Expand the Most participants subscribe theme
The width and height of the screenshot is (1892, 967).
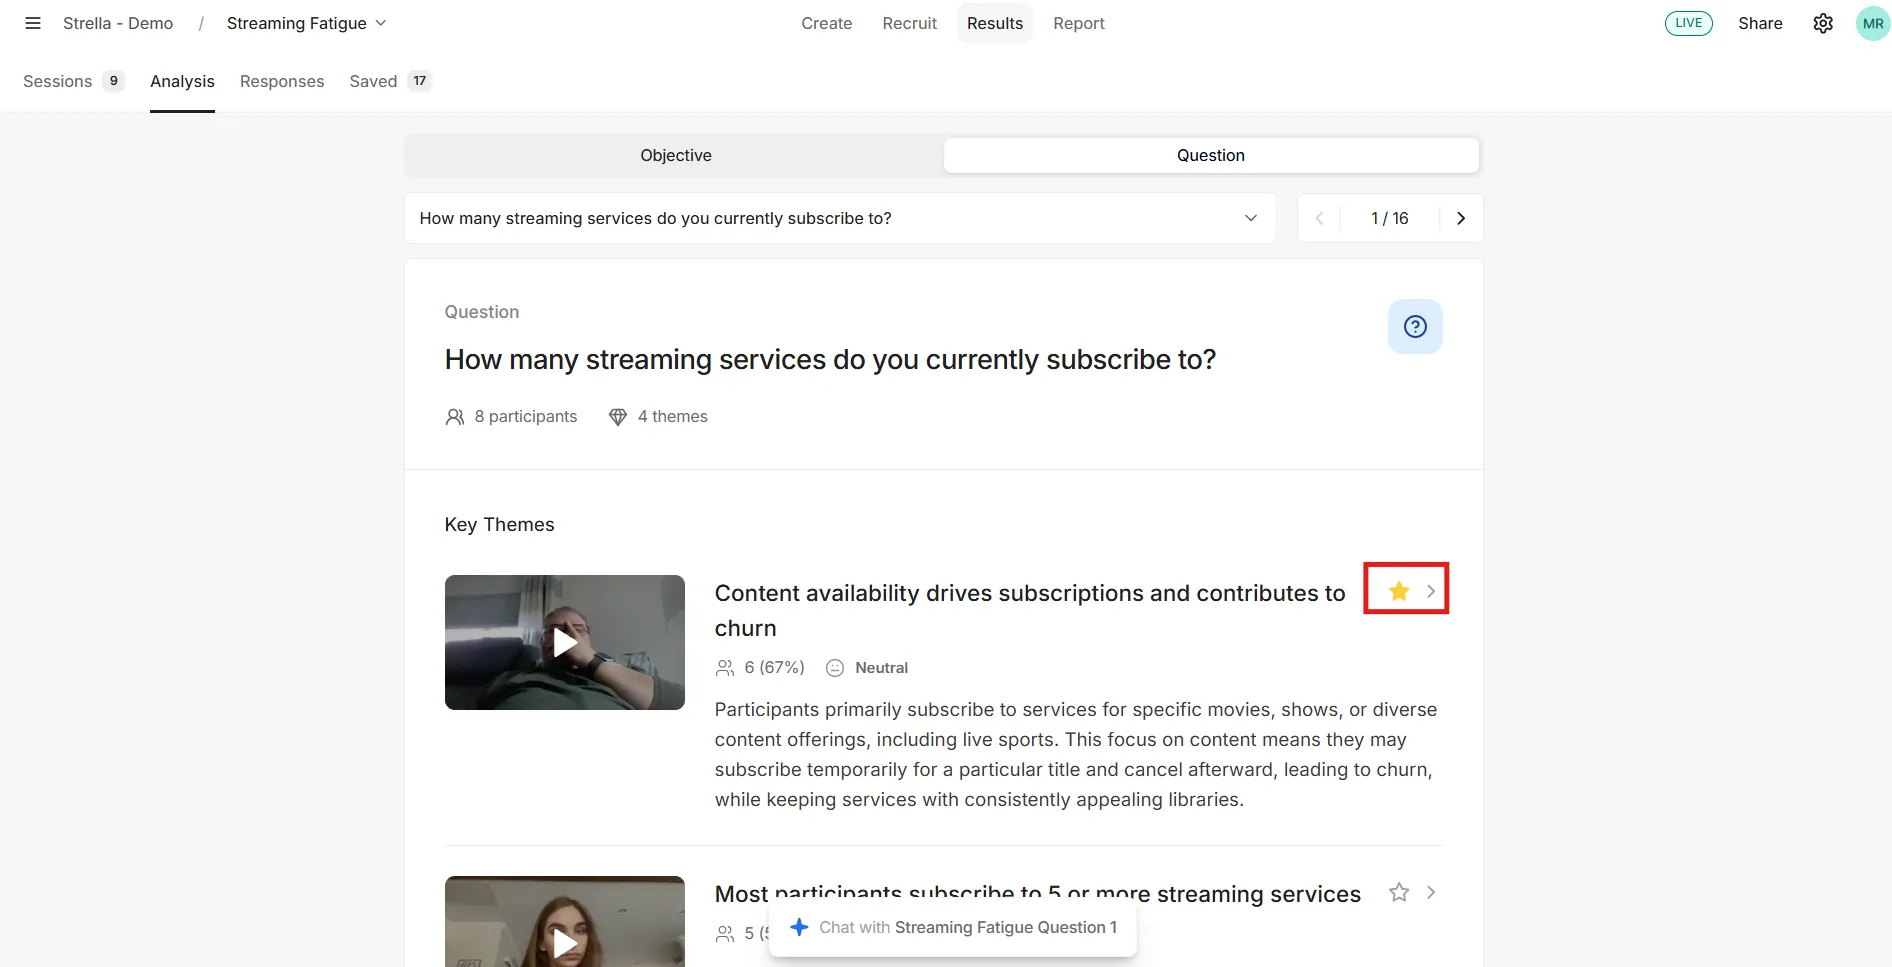coord(1431,892)
